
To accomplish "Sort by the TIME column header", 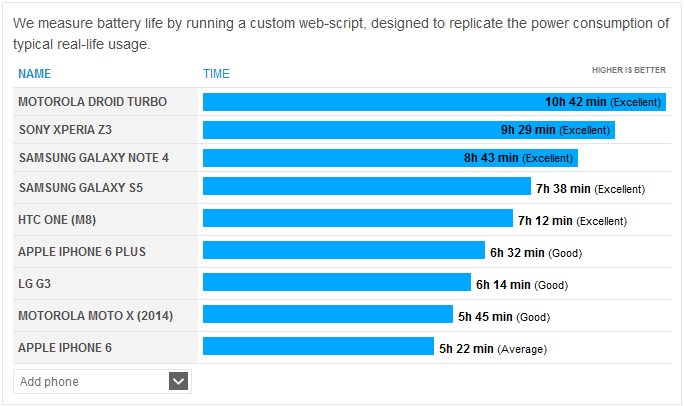I will pos(216,74).
